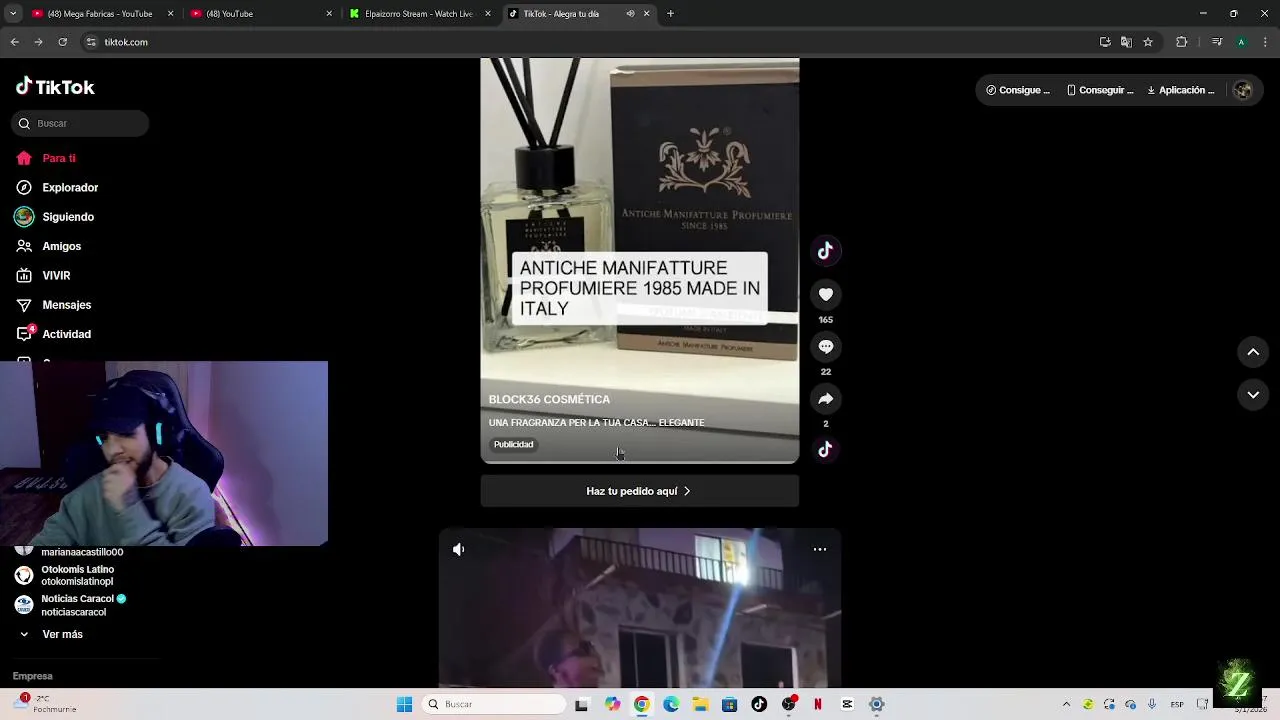Open advertiser TikTok profile icon above like
Viewport: 1280px width, 720px height.
coord(826,251)
